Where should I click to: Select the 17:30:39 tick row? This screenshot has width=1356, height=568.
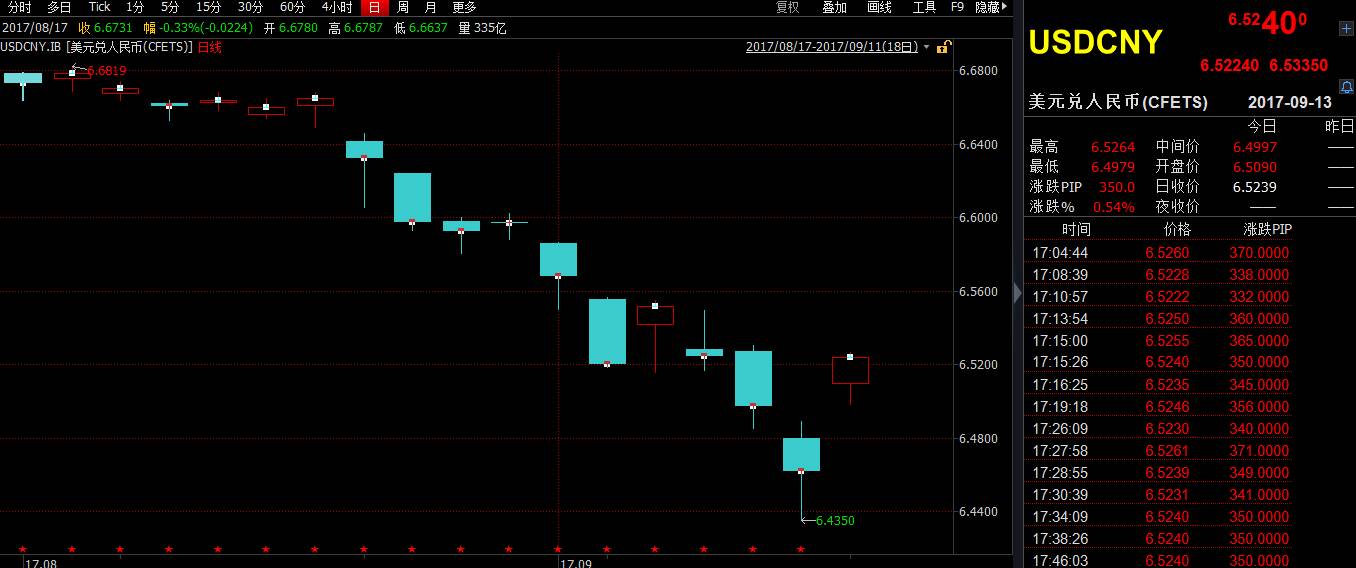point(1160,495)
